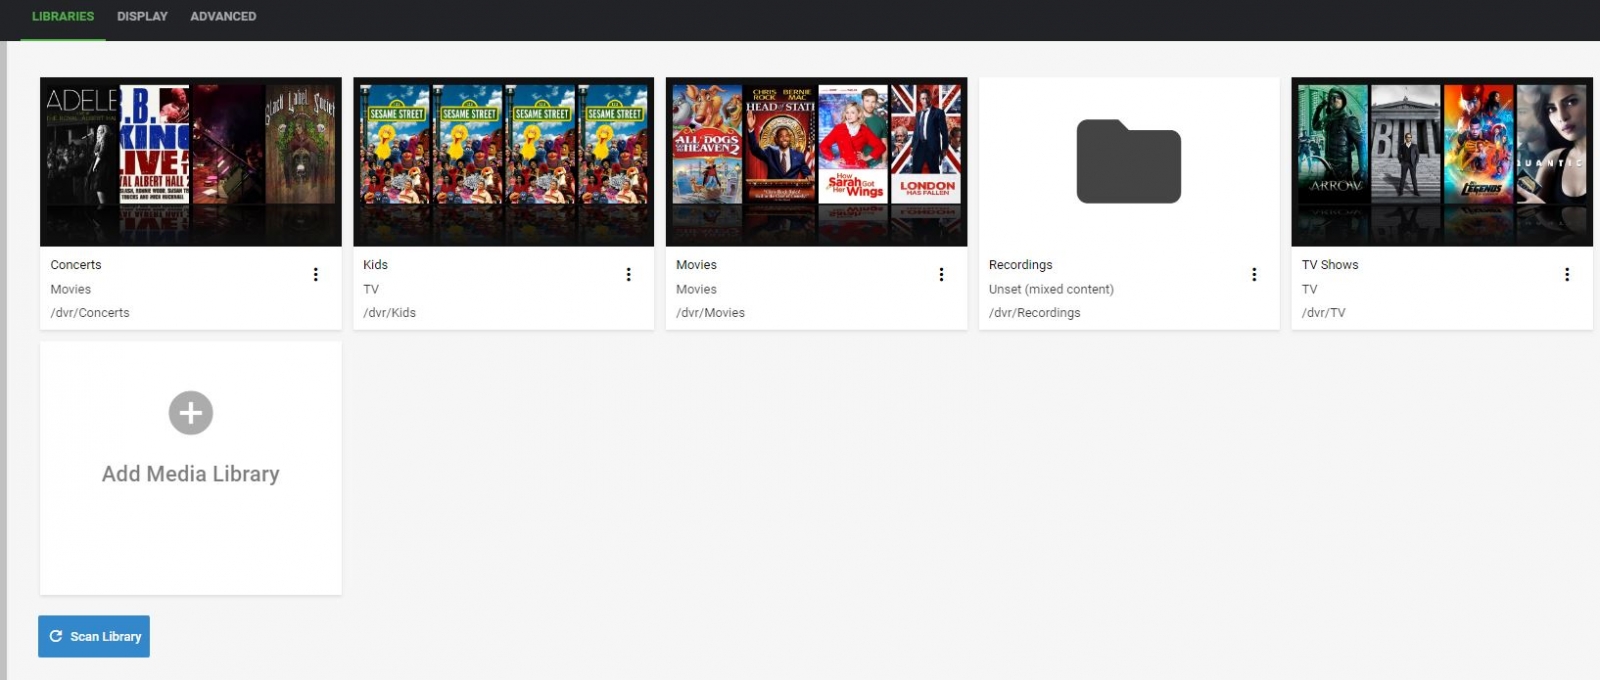Click the Unset (mixed content) type label
The width and height of the screenshot is (1600, 680).
tap(1051, 289)
